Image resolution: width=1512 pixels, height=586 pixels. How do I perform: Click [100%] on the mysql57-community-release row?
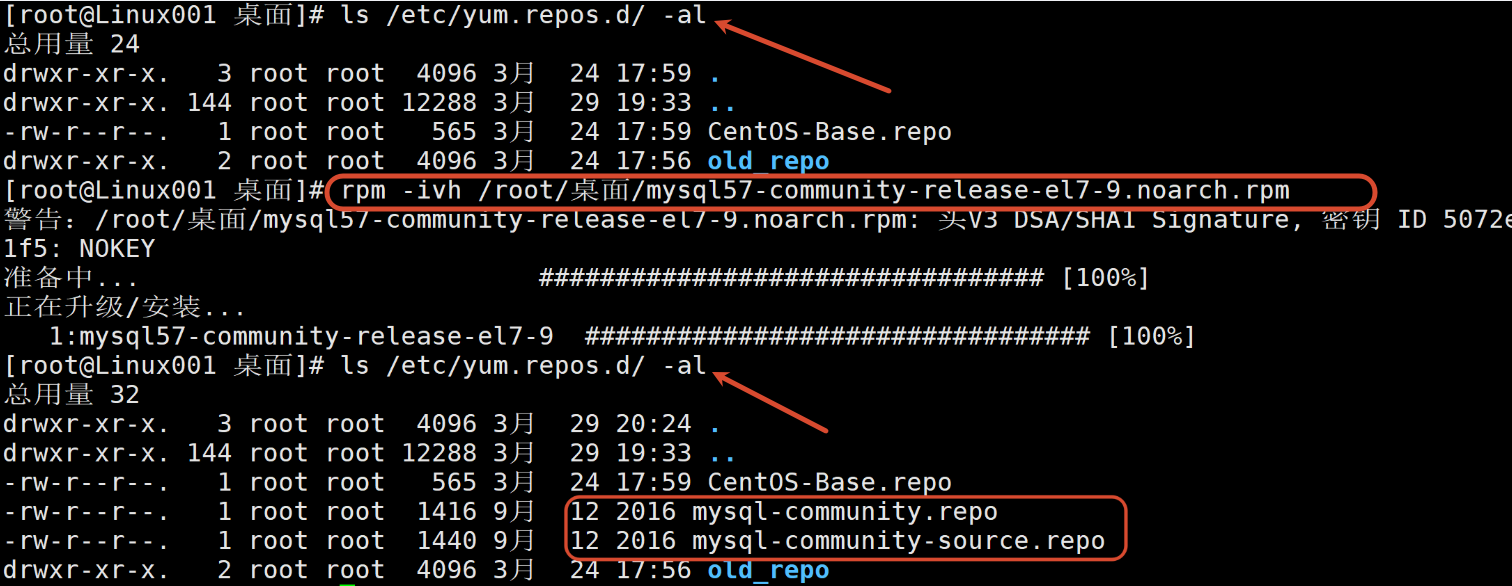(1151, 336)
